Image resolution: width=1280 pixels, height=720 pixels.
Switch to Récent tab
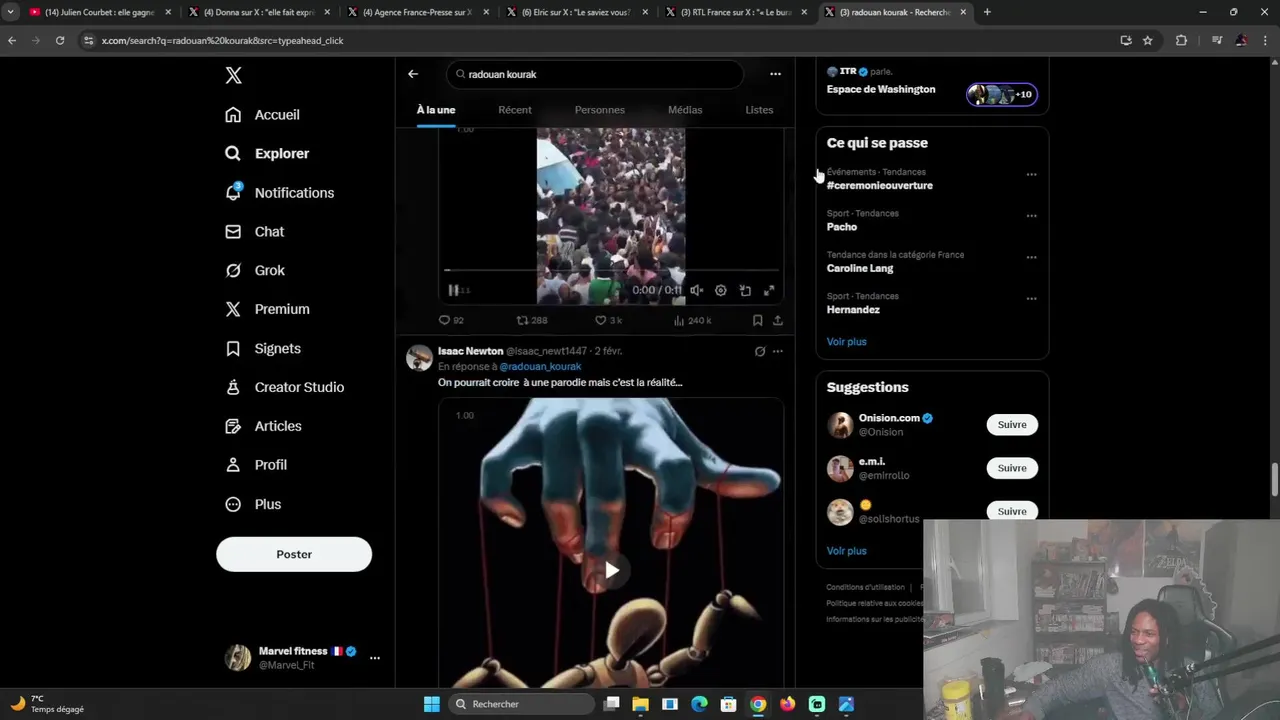(515, 110)
